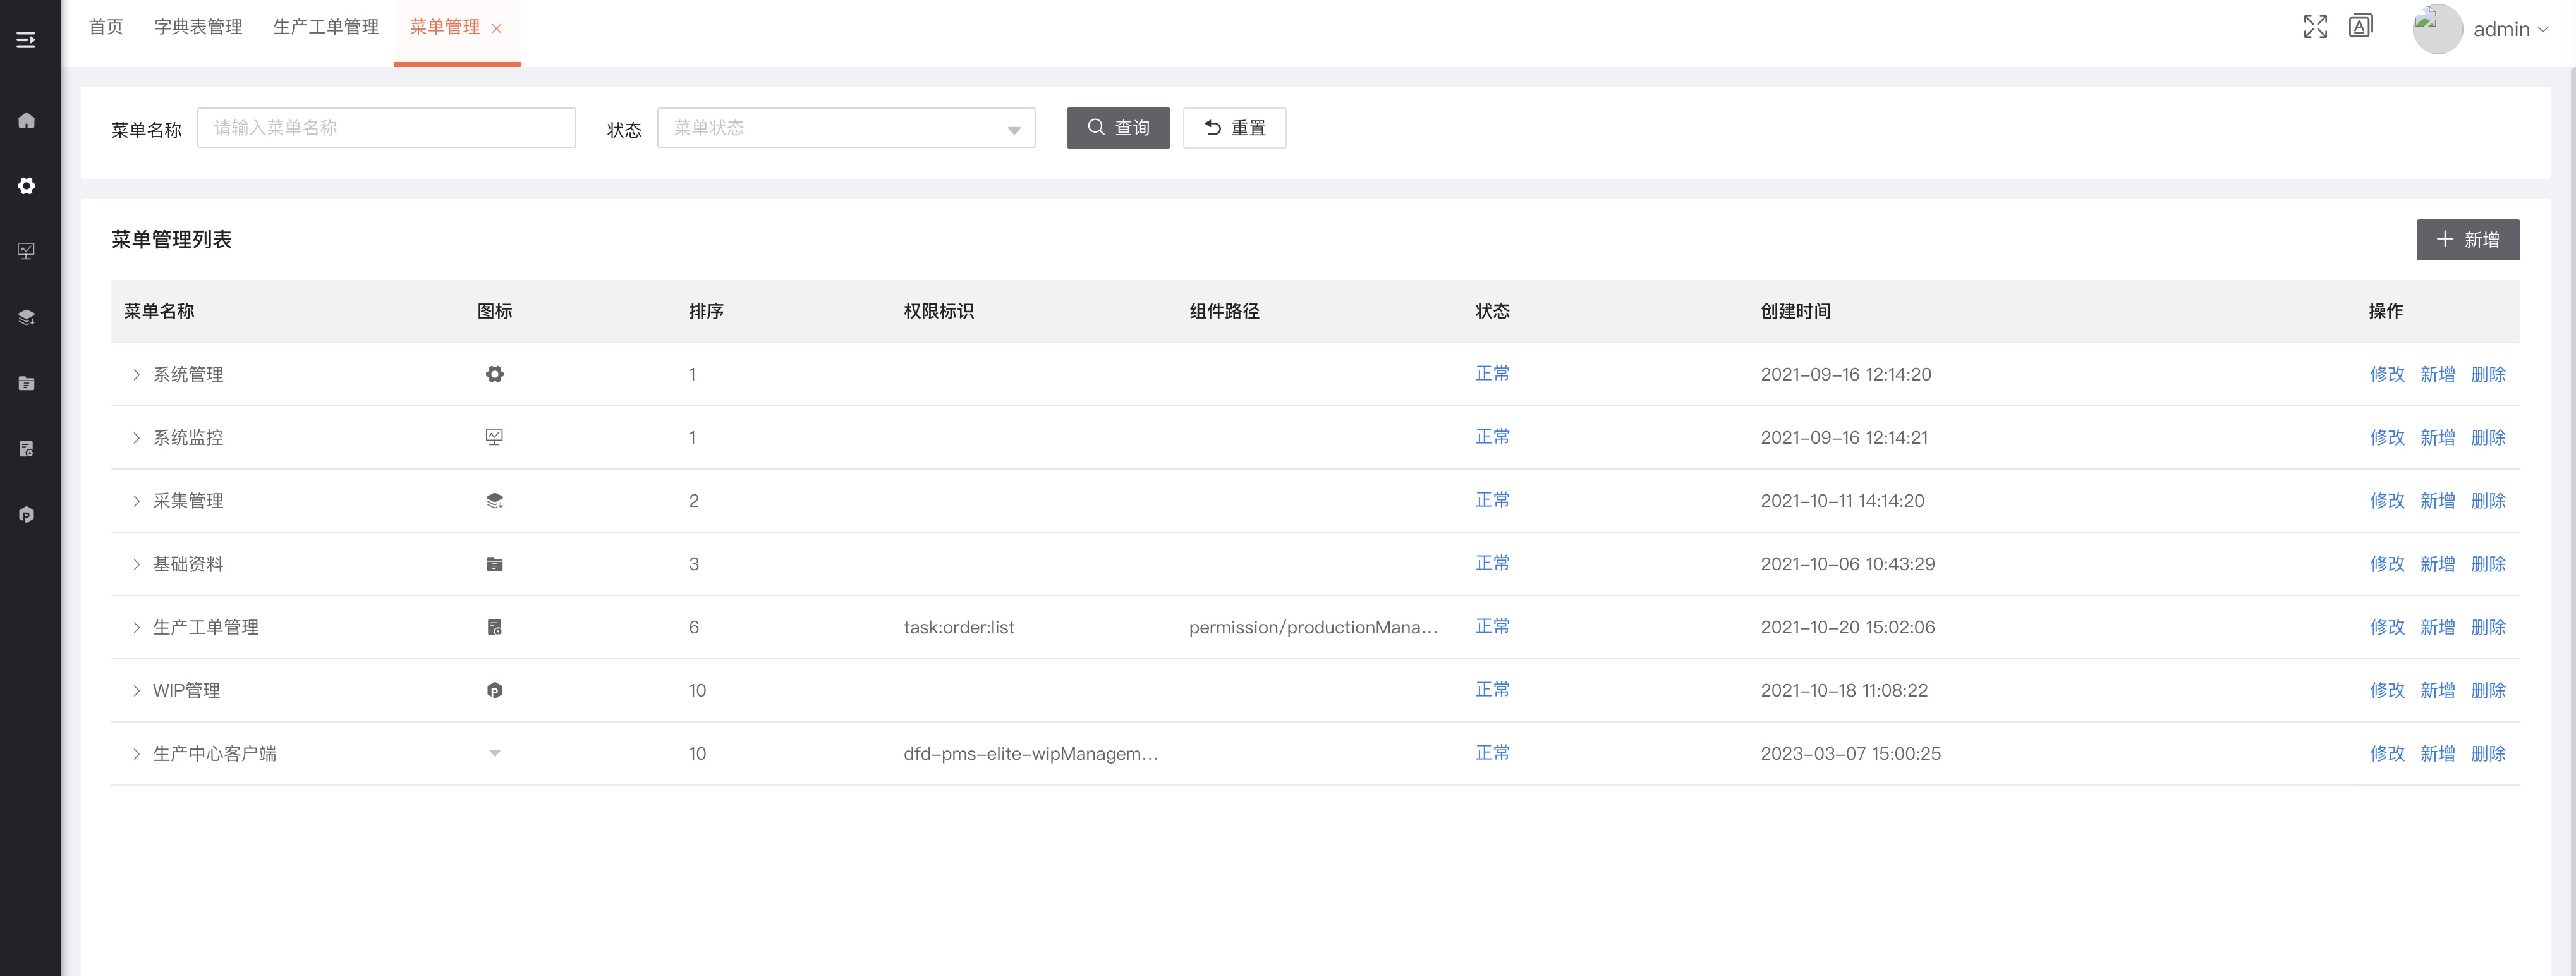Toggle the sidebar collapse hamburger icon
Screen dimensions: 2576x976
26,40
